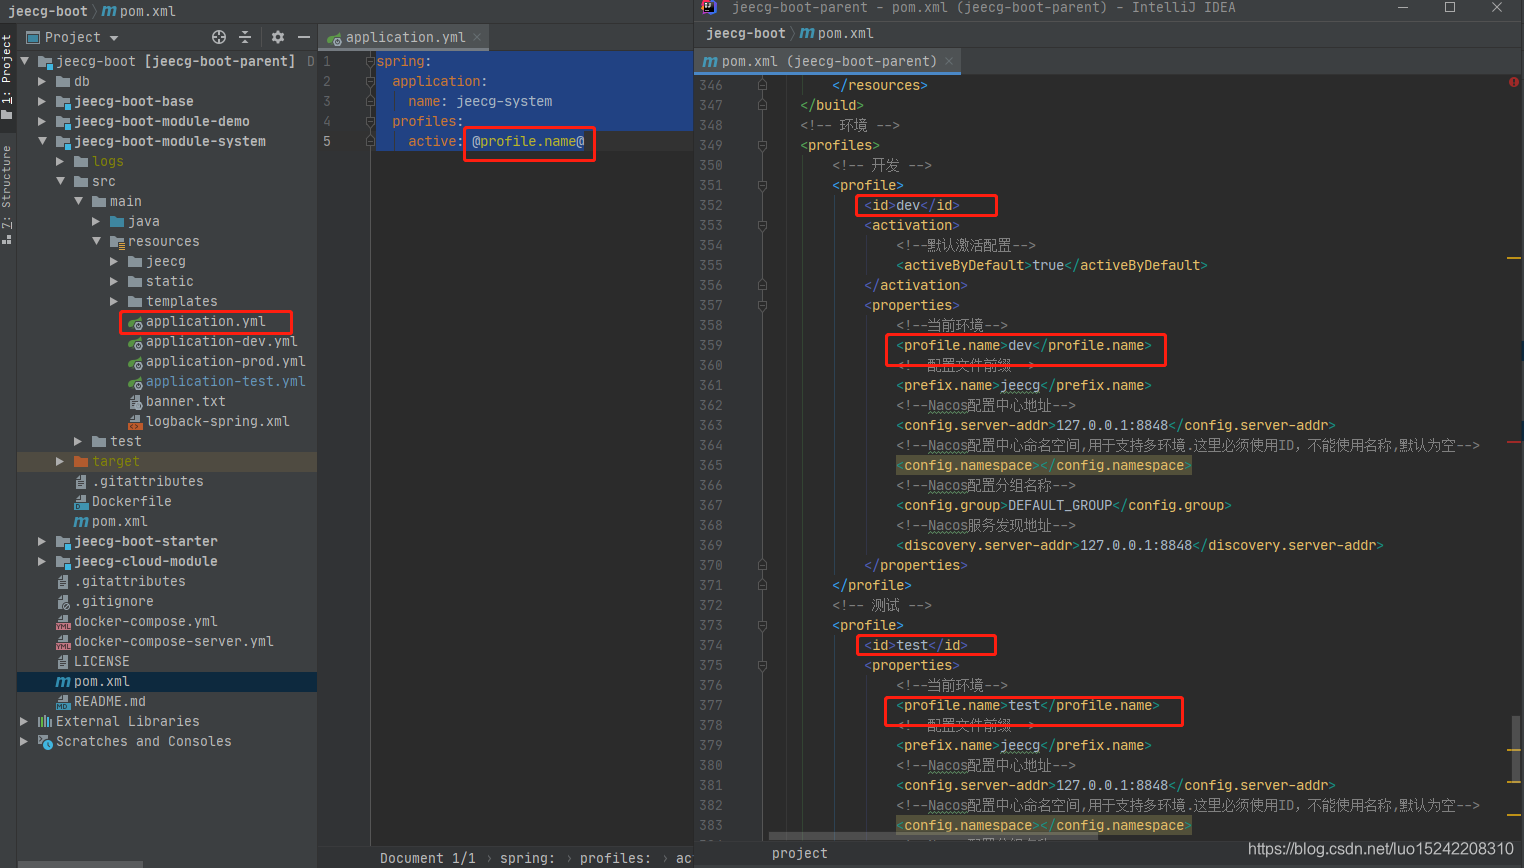Click 'spring:' breadcrumb in yml status bar
The height and width of the screenshot is (868, 1524).
(527, 858)
